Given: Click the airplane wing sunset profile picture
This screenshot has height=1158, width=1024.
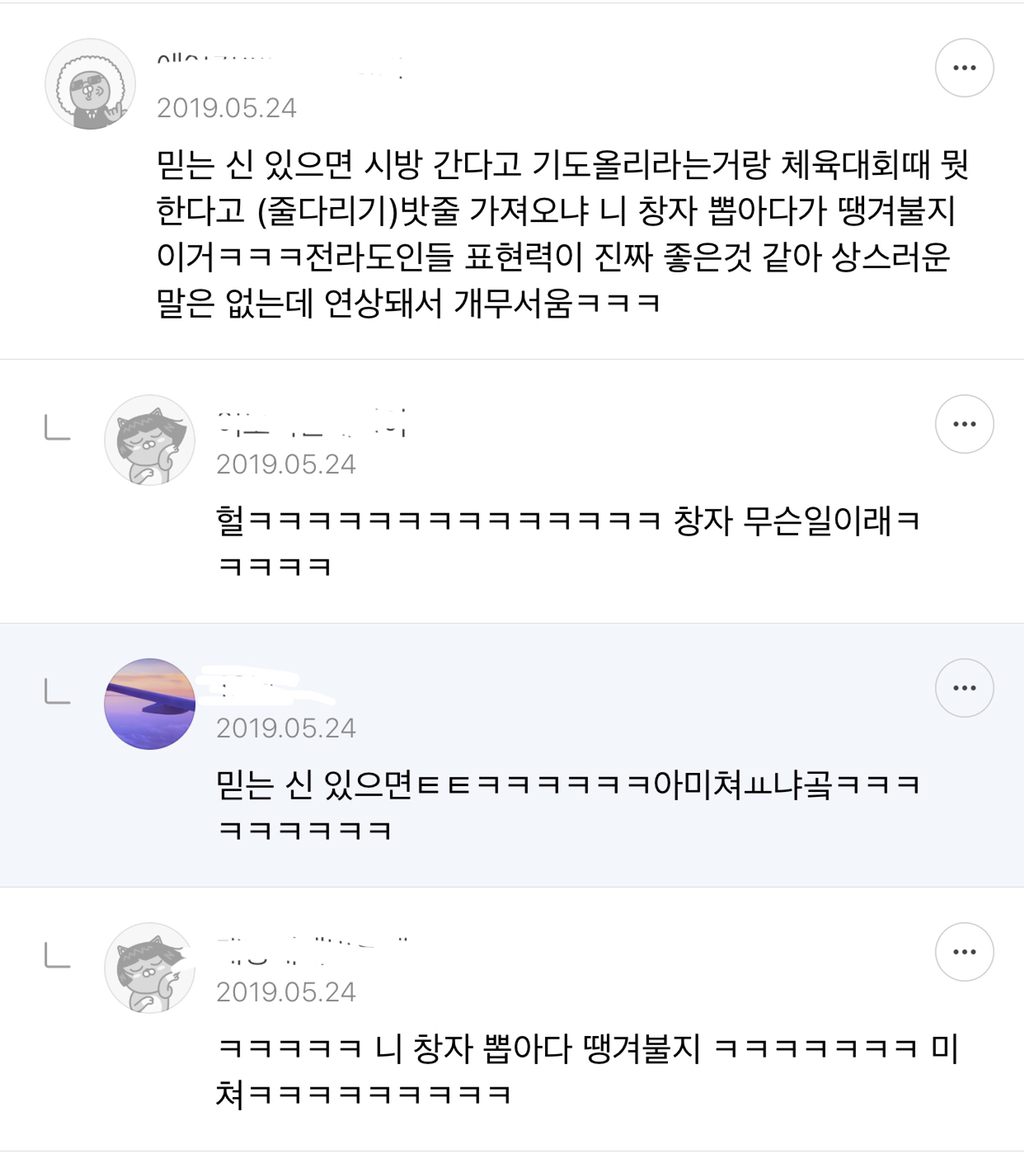Looking at the screenshot, I should (150, 703).
